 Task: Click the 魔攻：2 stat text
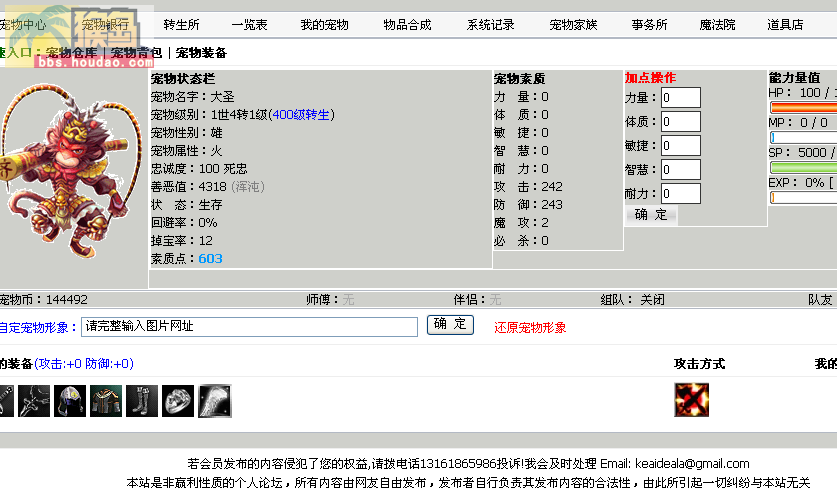521,223
